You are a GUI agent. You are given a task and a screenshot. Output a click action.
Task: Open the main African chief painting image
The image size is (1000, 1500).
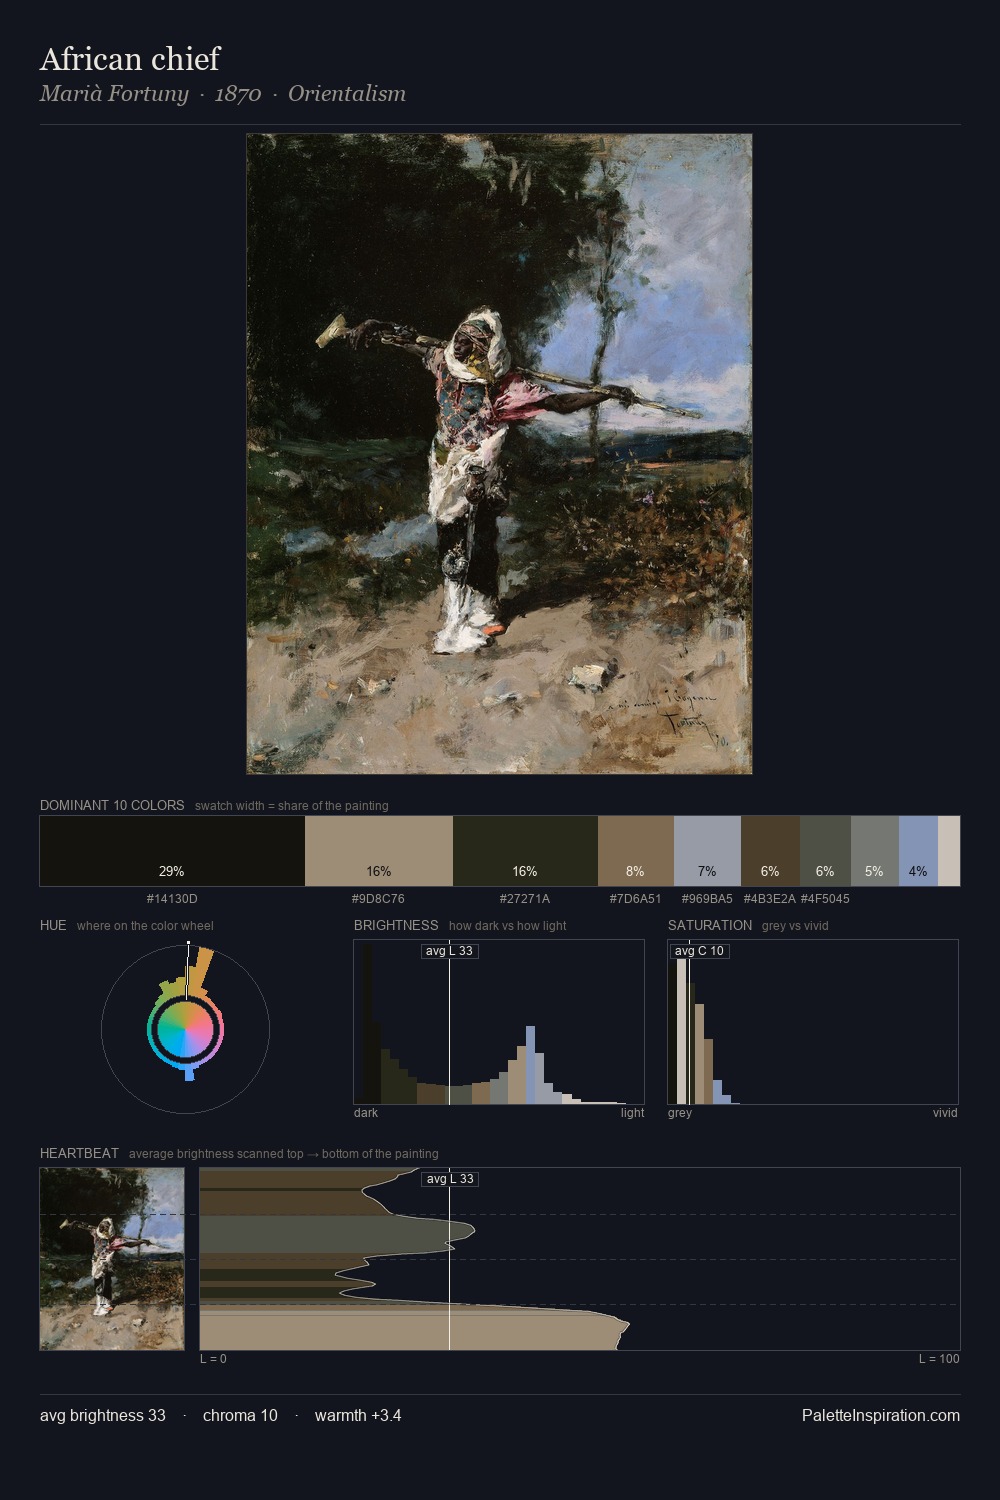499,454
